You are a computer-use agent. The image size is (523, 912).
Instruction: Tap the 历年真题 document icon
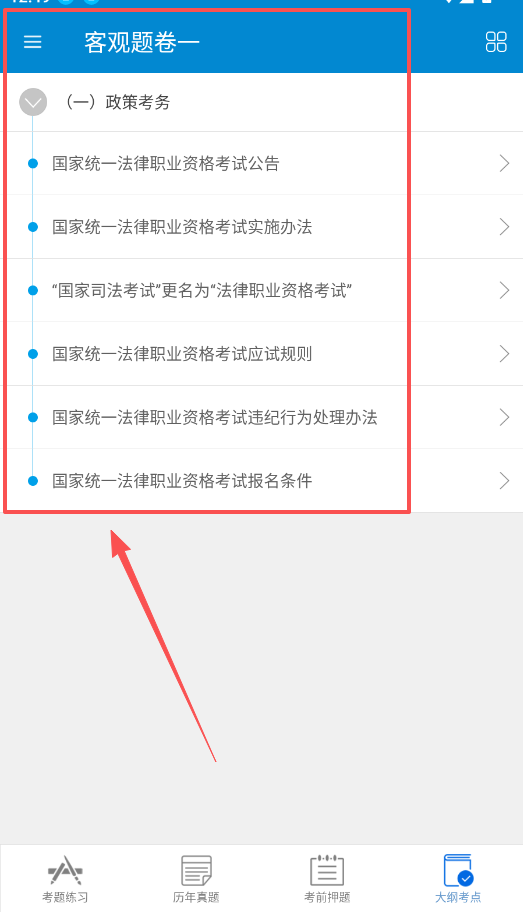196,870
